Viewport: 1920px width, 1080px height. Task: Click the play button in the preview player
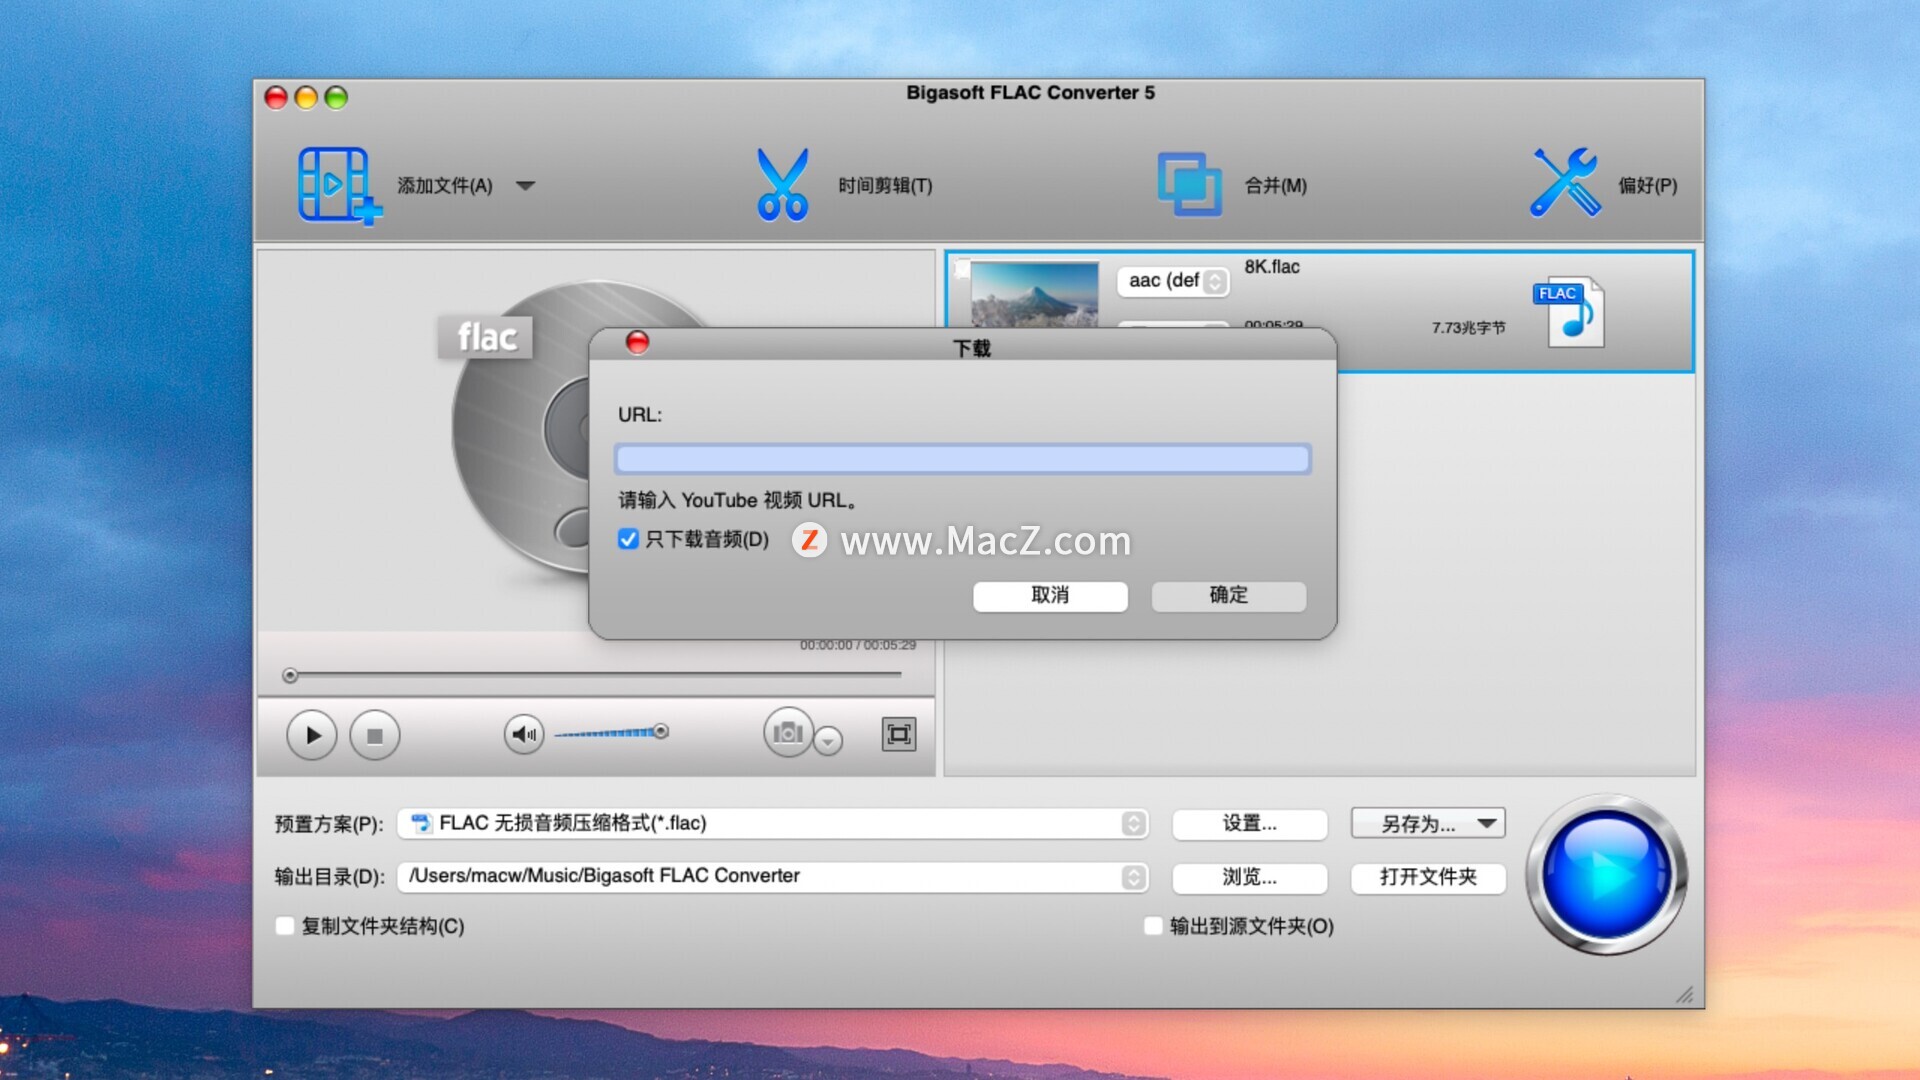(312, 735)
